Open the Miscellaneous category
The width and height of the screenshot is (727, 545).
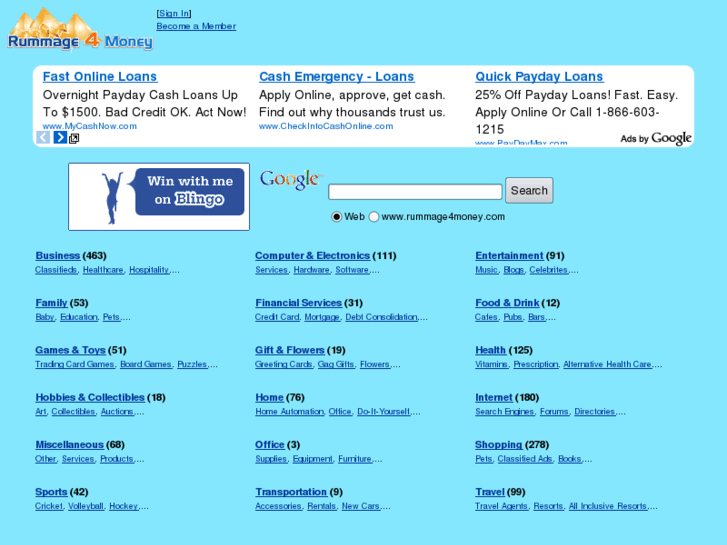tap(70, 445)
